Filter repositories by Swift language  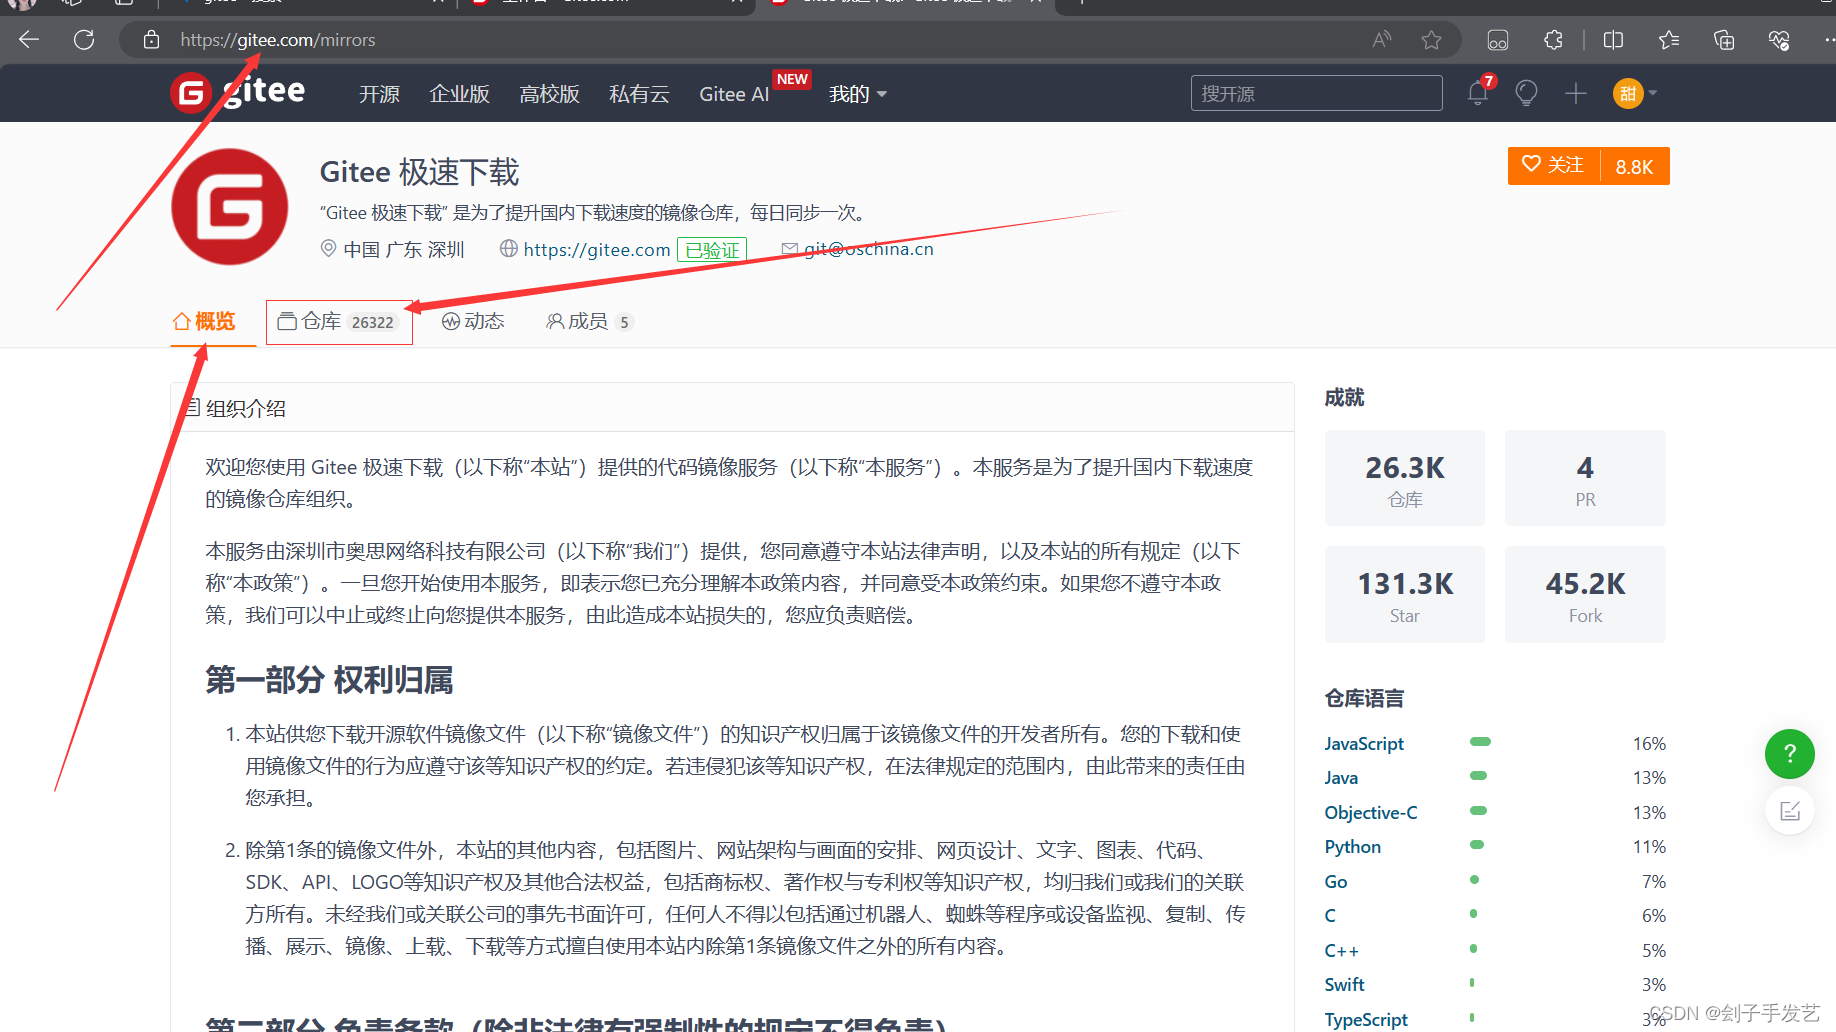click(x=1344, y=985)
